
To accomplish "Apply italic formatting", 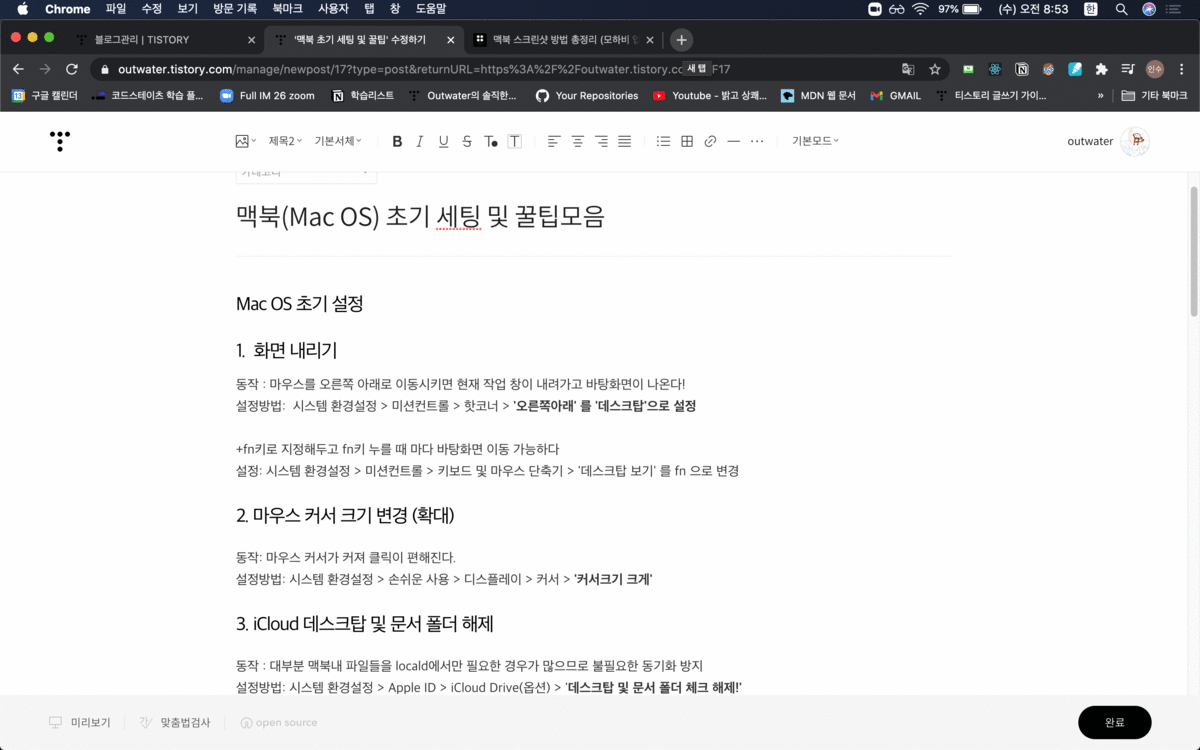I will click(x=420, y=142).
